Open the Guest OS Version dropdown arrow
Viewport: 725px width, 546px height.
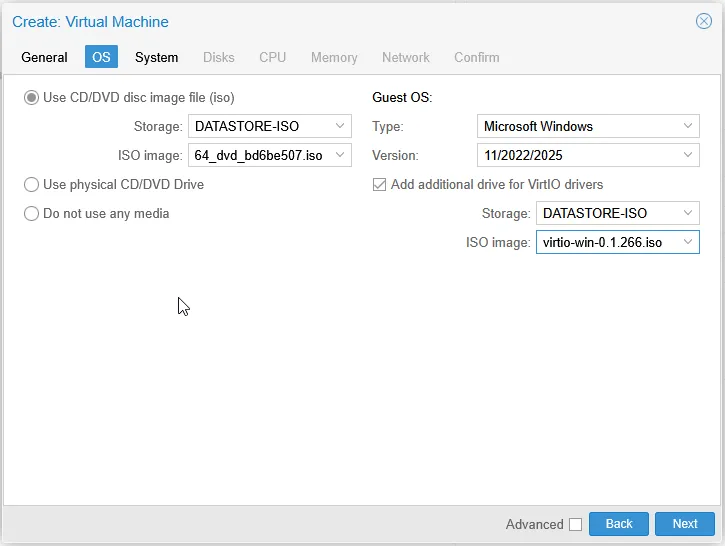point(688,155)
